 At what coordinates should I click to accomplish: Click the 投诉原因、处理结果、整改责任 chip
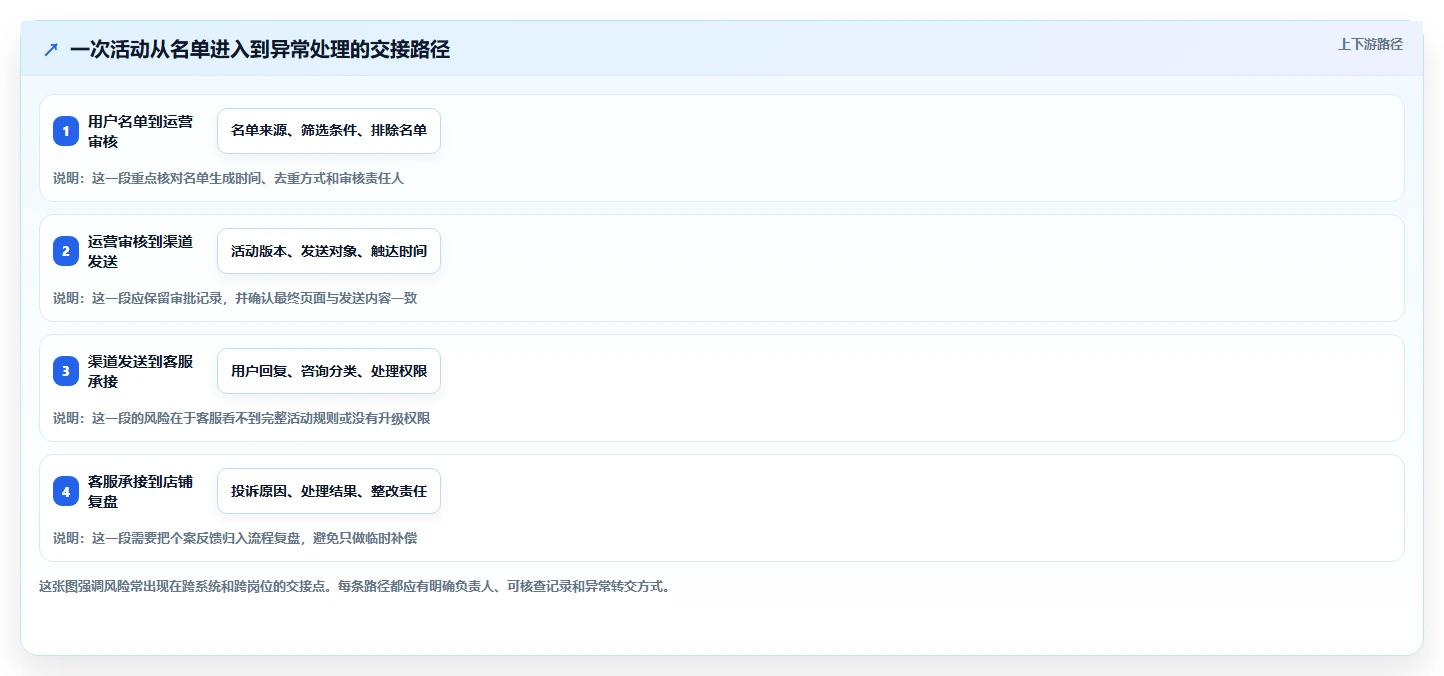point(329,491)
